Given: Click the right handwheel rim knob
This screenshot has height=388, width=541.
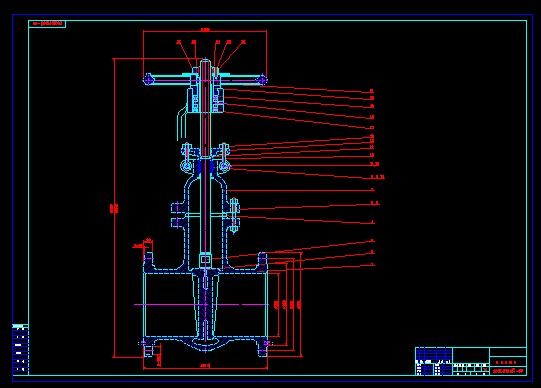Looking at the screenshot, I should [263, 79].
